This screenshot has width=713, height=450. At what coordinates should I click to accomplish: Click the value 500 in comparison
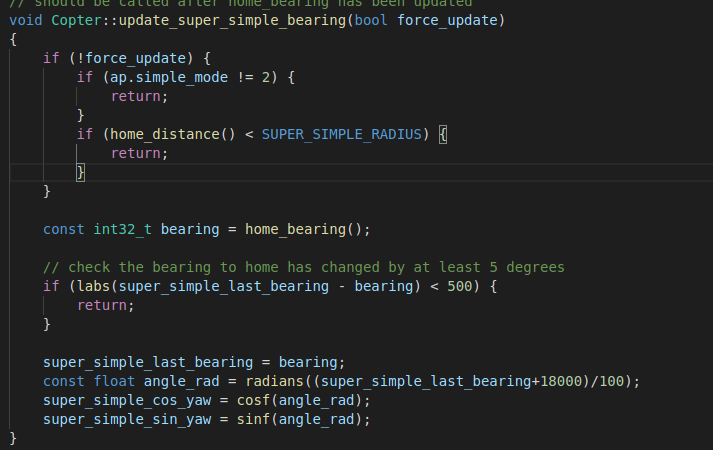(x=460, y=286)
